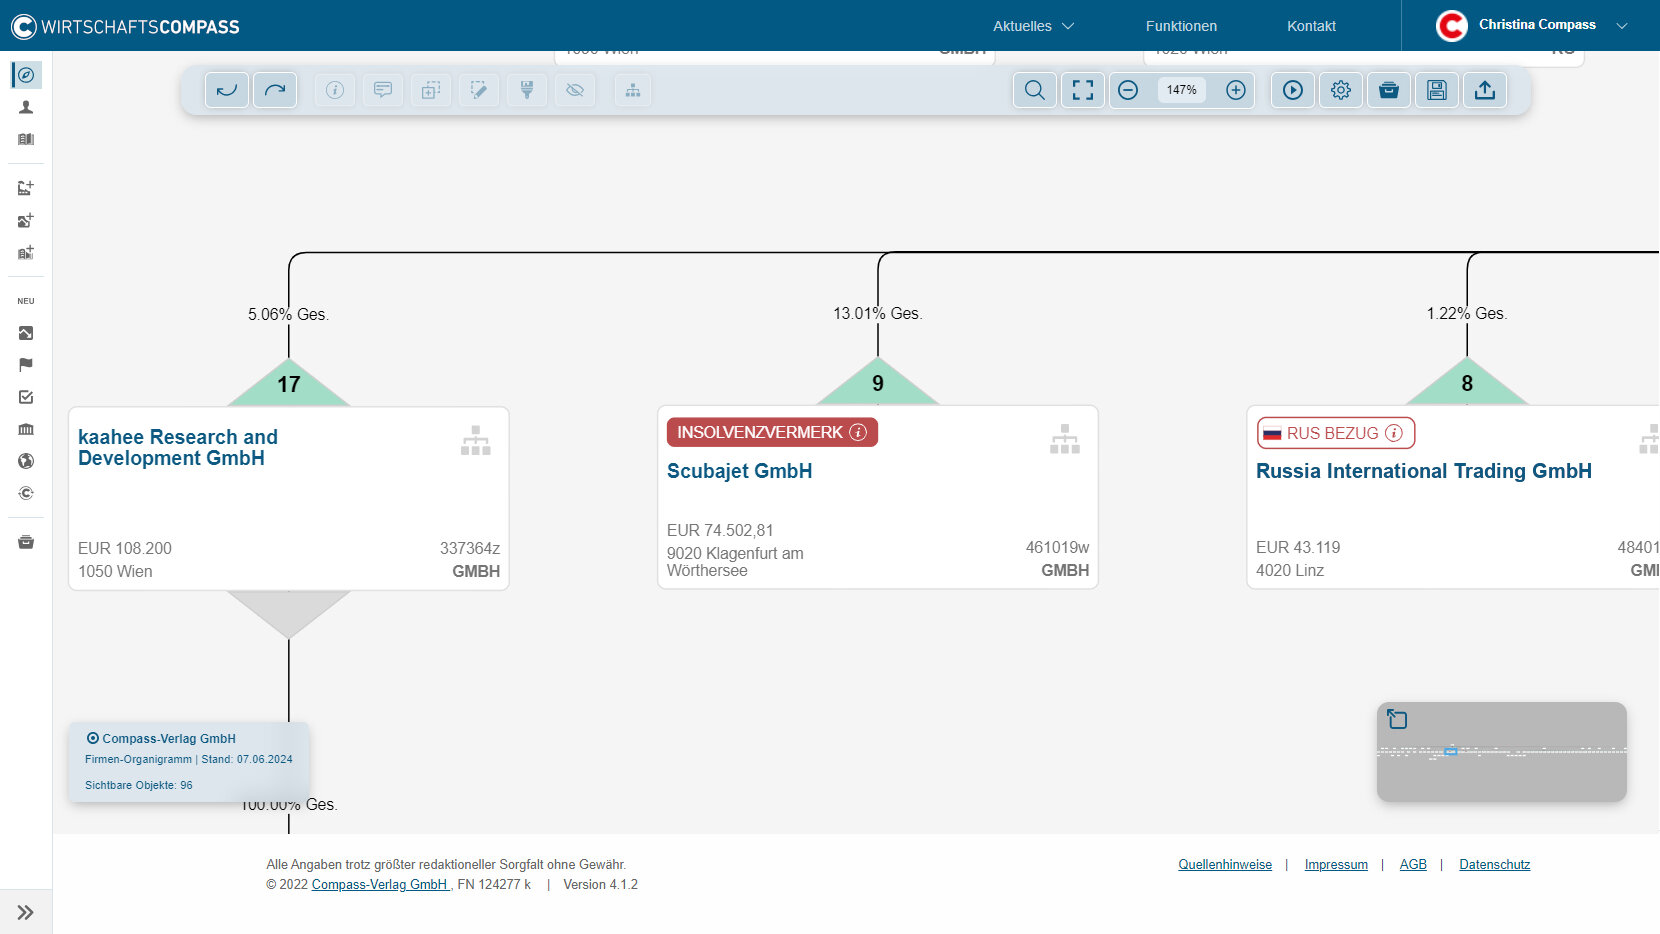
Task: Zoom in with plus button
Action: pos(1236,90)
